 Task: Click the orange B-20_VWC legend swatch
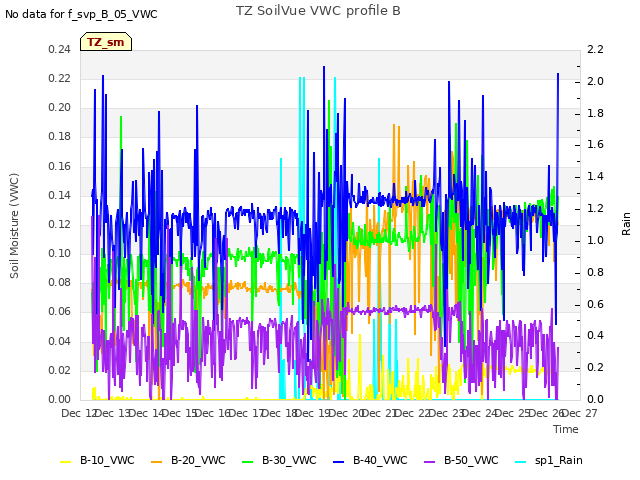(x=157, y=461)
